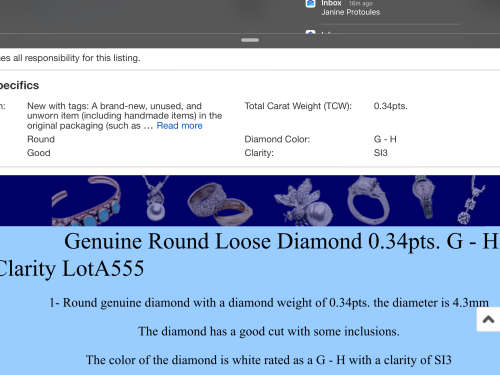Viewport: 500px width, 375px height.
Task: Tap the 'Genuine Round Loose Diamond' heading
Action: 282,241
